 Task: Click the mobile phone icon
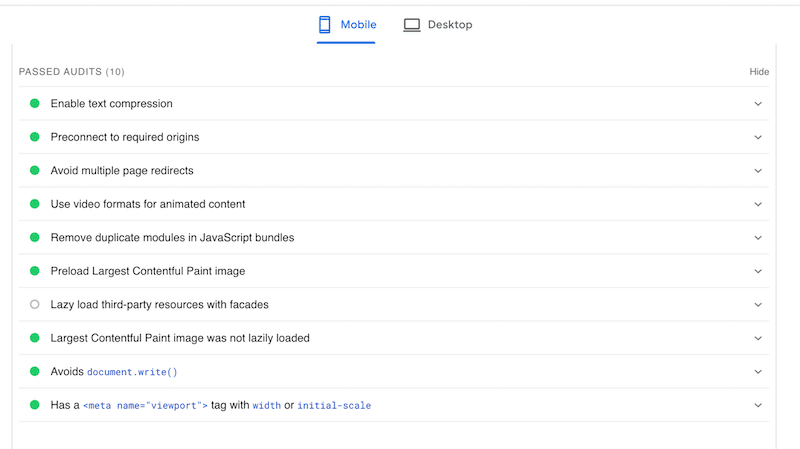point(325,25)
